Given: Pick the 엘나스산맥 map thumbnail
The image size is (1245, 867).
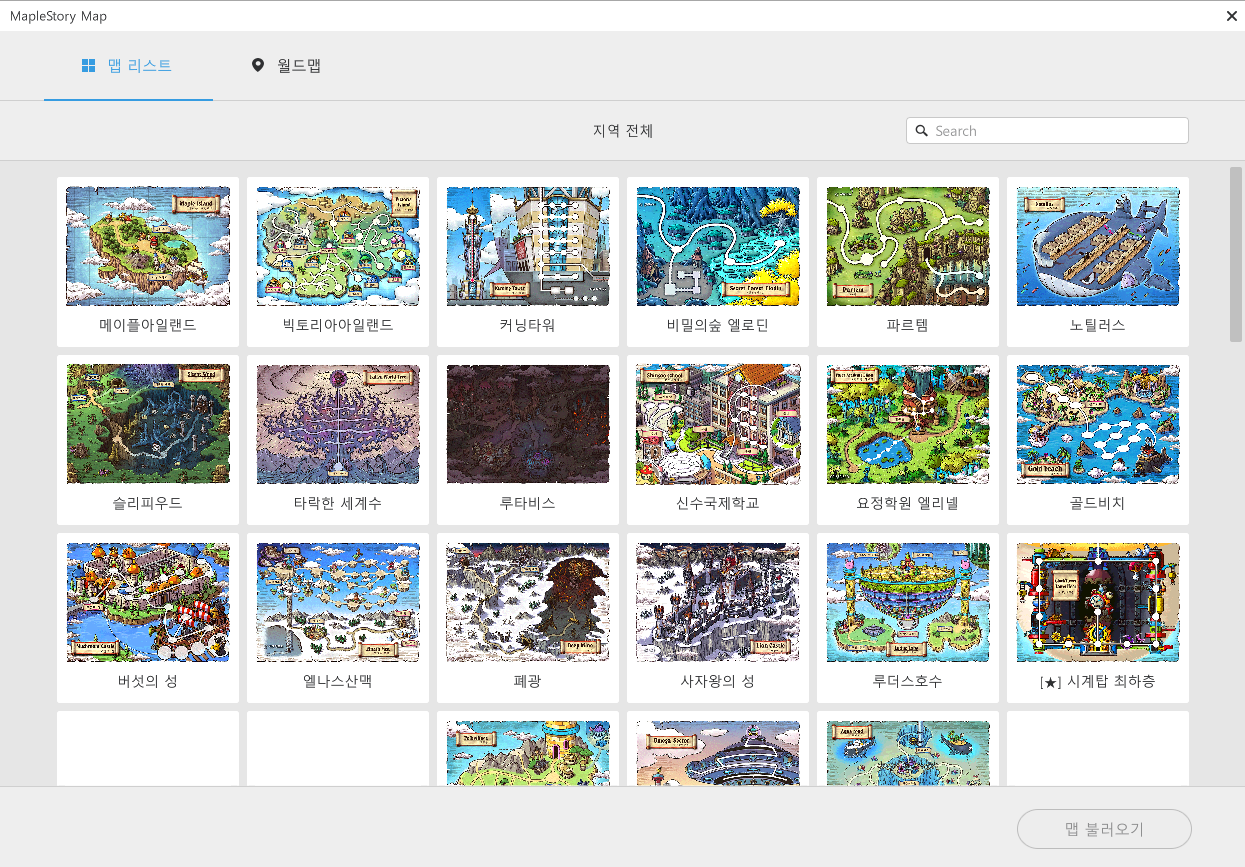Looking at the screenshot, I should pyautogui.click(x=338, y=602).
